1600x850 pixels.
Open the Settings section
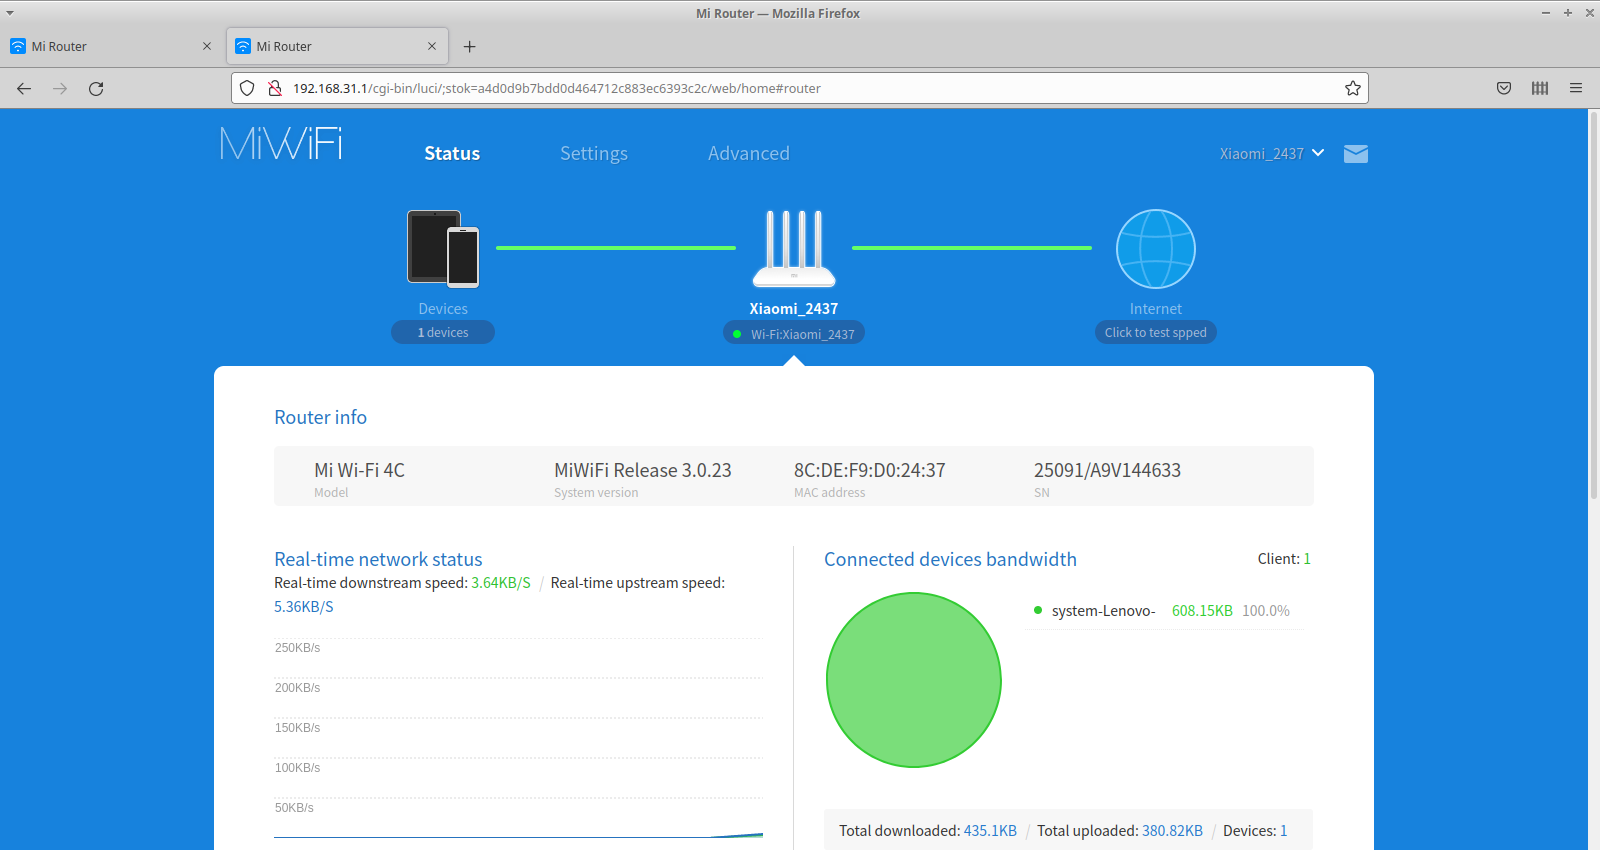[594, 153]
